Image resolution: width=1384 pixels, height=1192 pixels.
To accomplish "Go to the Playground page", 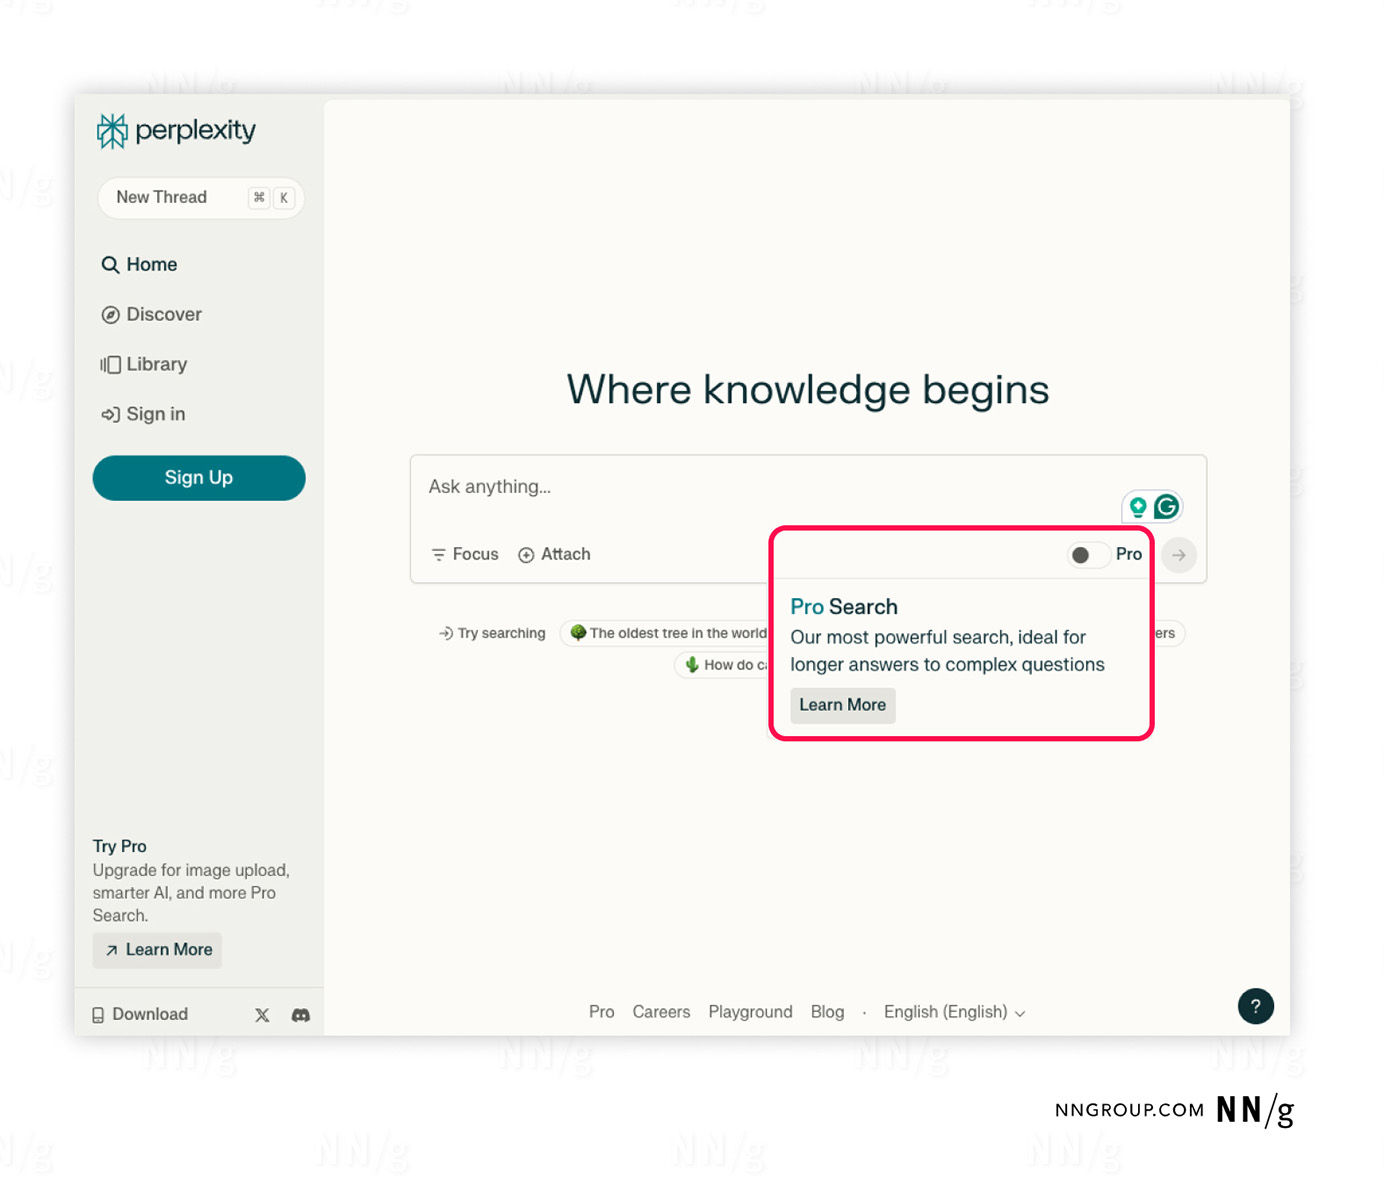I will [x=750, y=1011].
